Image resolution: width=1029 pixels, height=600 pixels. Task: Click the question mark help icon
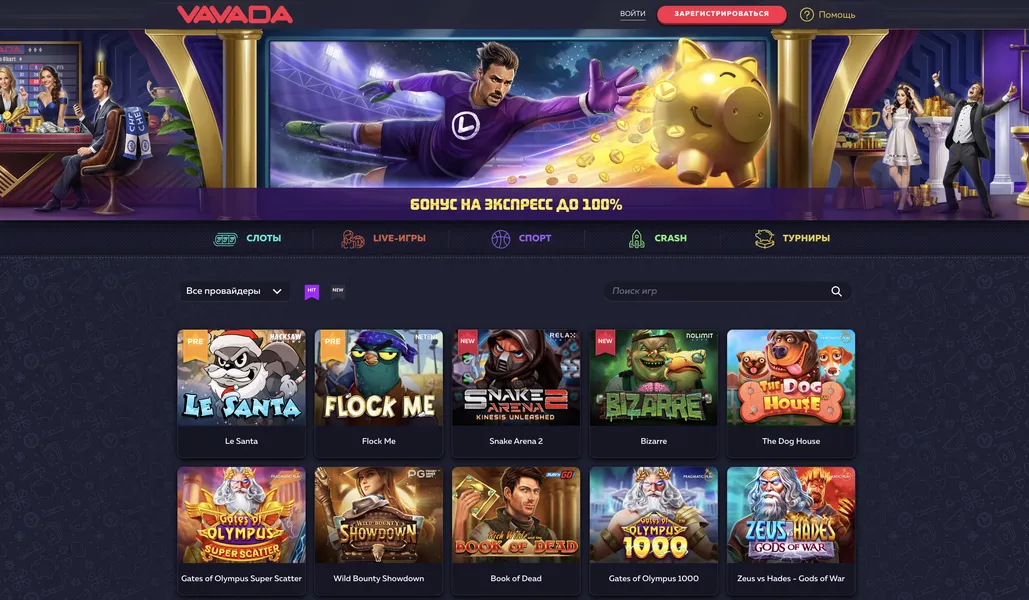pos(807,14)
